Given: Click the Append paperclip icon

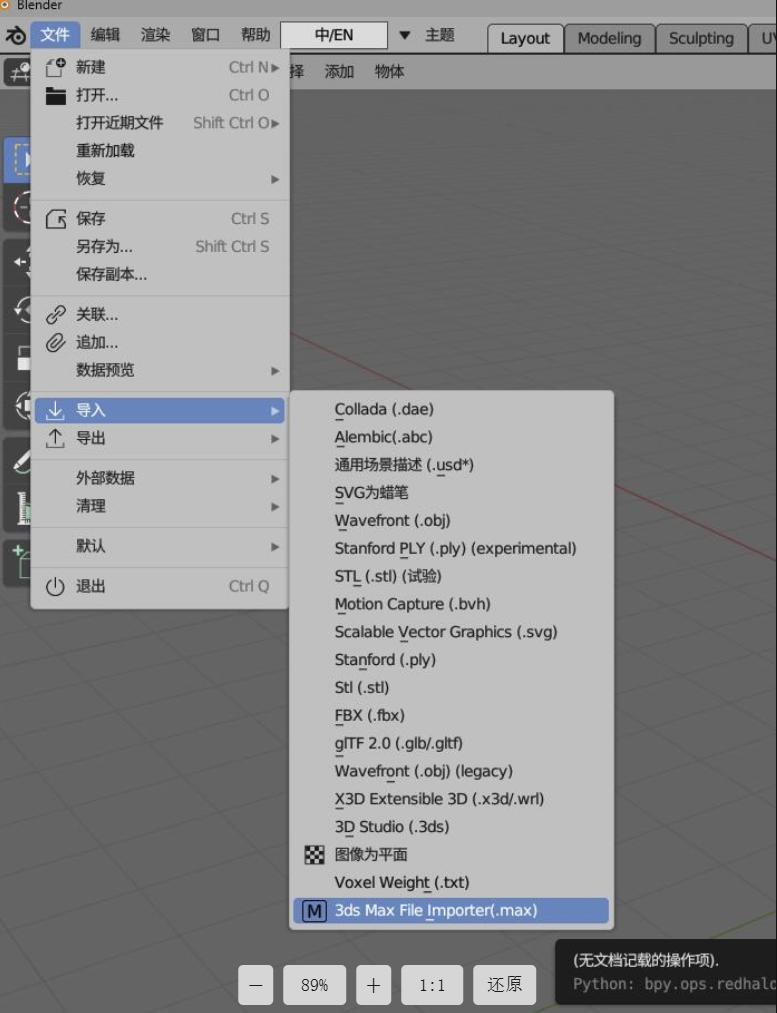Looking at the screenshot, I should (56, 342).
